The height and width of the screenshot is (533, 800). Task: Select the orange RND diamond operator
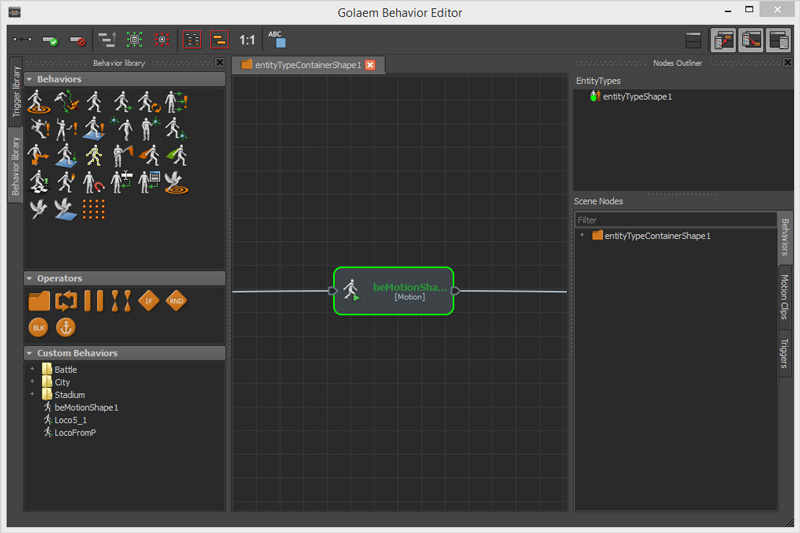(x=177, y=301)
